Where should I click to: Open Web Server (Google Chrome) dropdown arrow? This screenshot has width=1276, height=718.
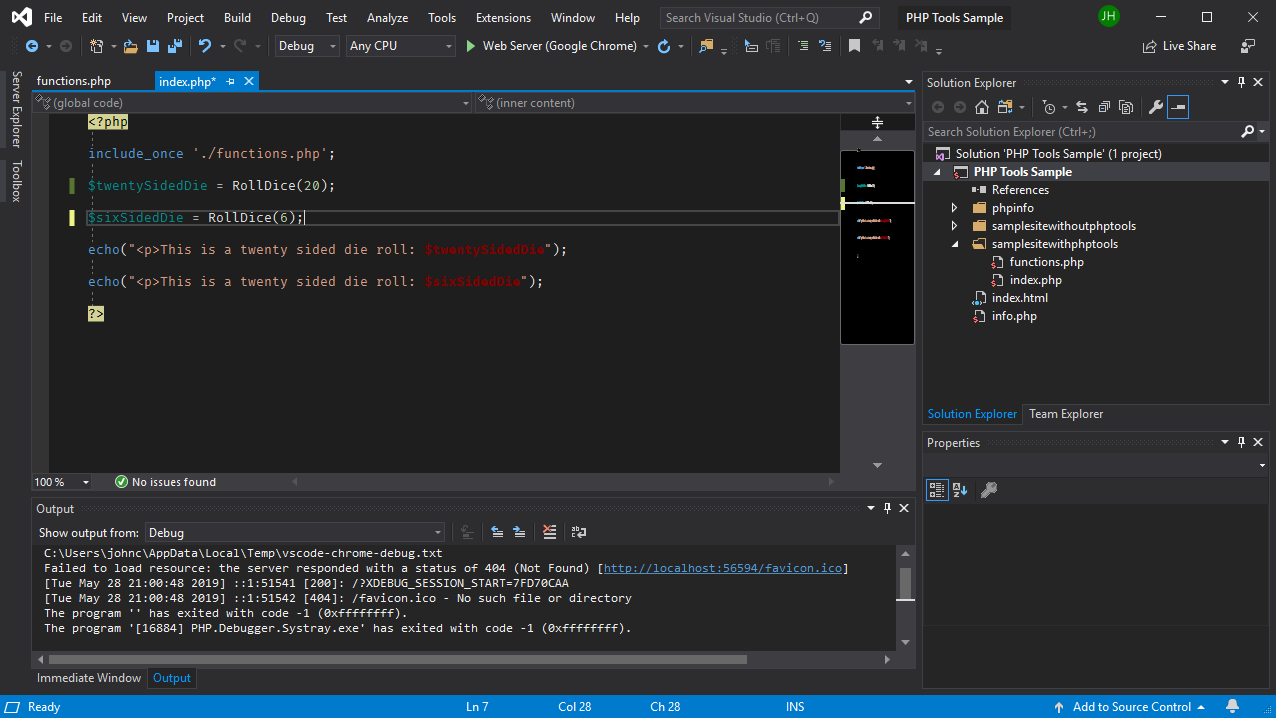[646, 46]
